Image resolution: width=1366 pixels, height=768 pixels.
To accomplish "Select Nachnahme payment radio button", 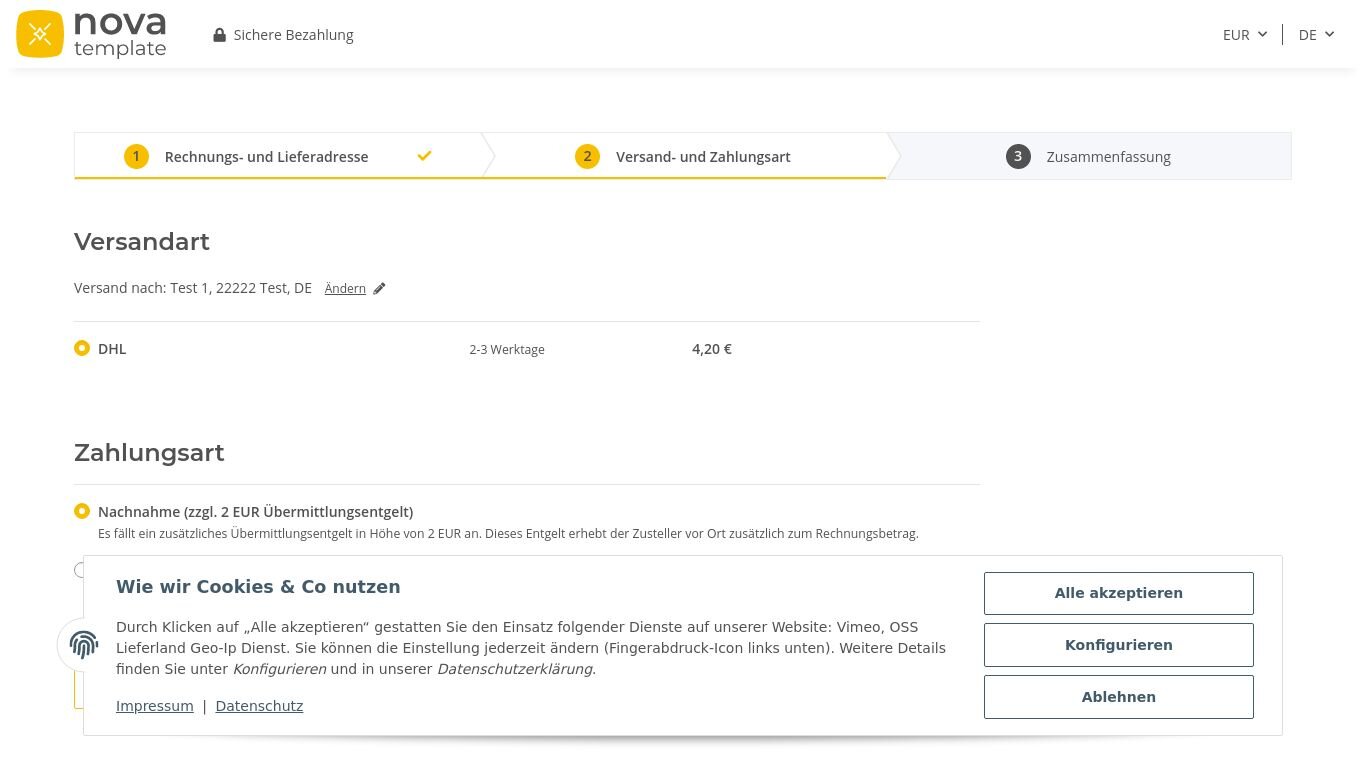I will tap(82, 512).
